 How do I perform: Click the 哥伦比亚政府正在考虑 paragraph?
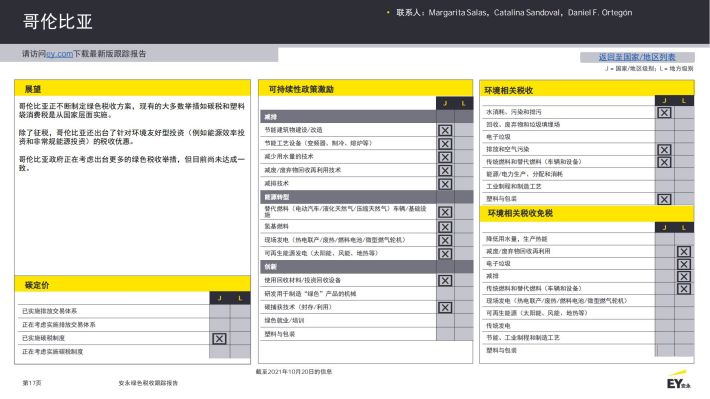click(x=132, y=163)
